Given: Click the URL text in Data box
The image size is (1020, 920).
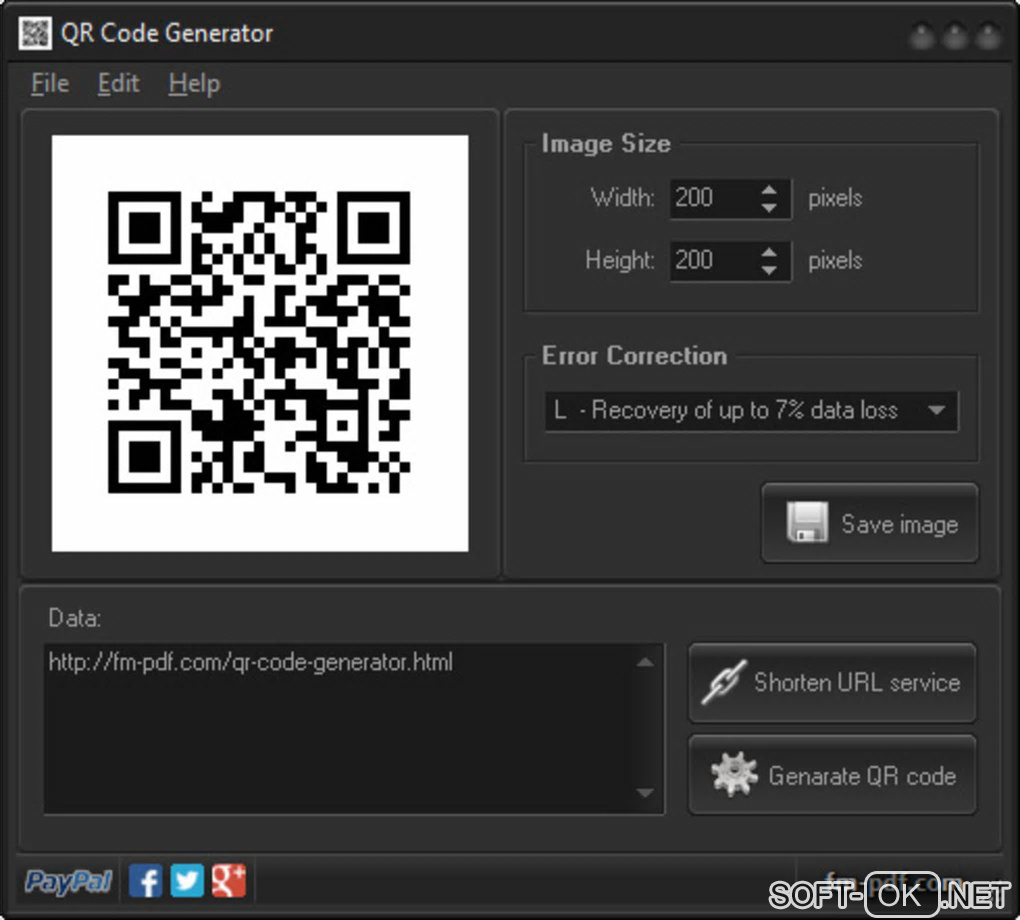Looking at the screenshot, I should 250,662.
